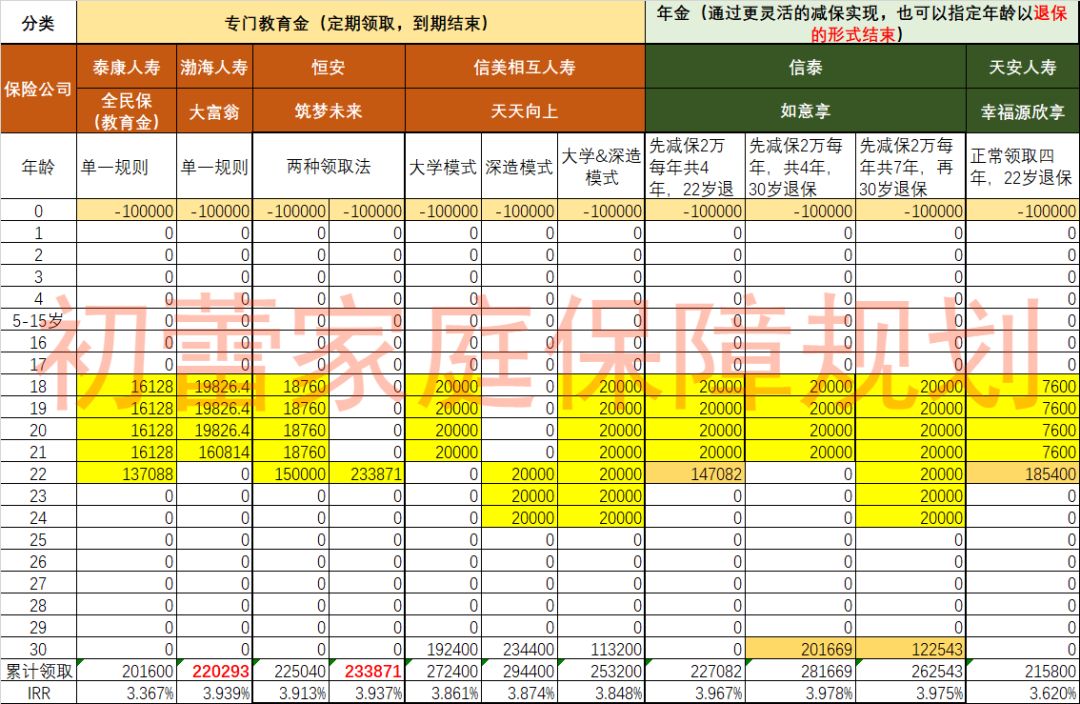Click the 281669 cumulative total
Screen dimensions: 1080x704
click(x=801, y=671)
